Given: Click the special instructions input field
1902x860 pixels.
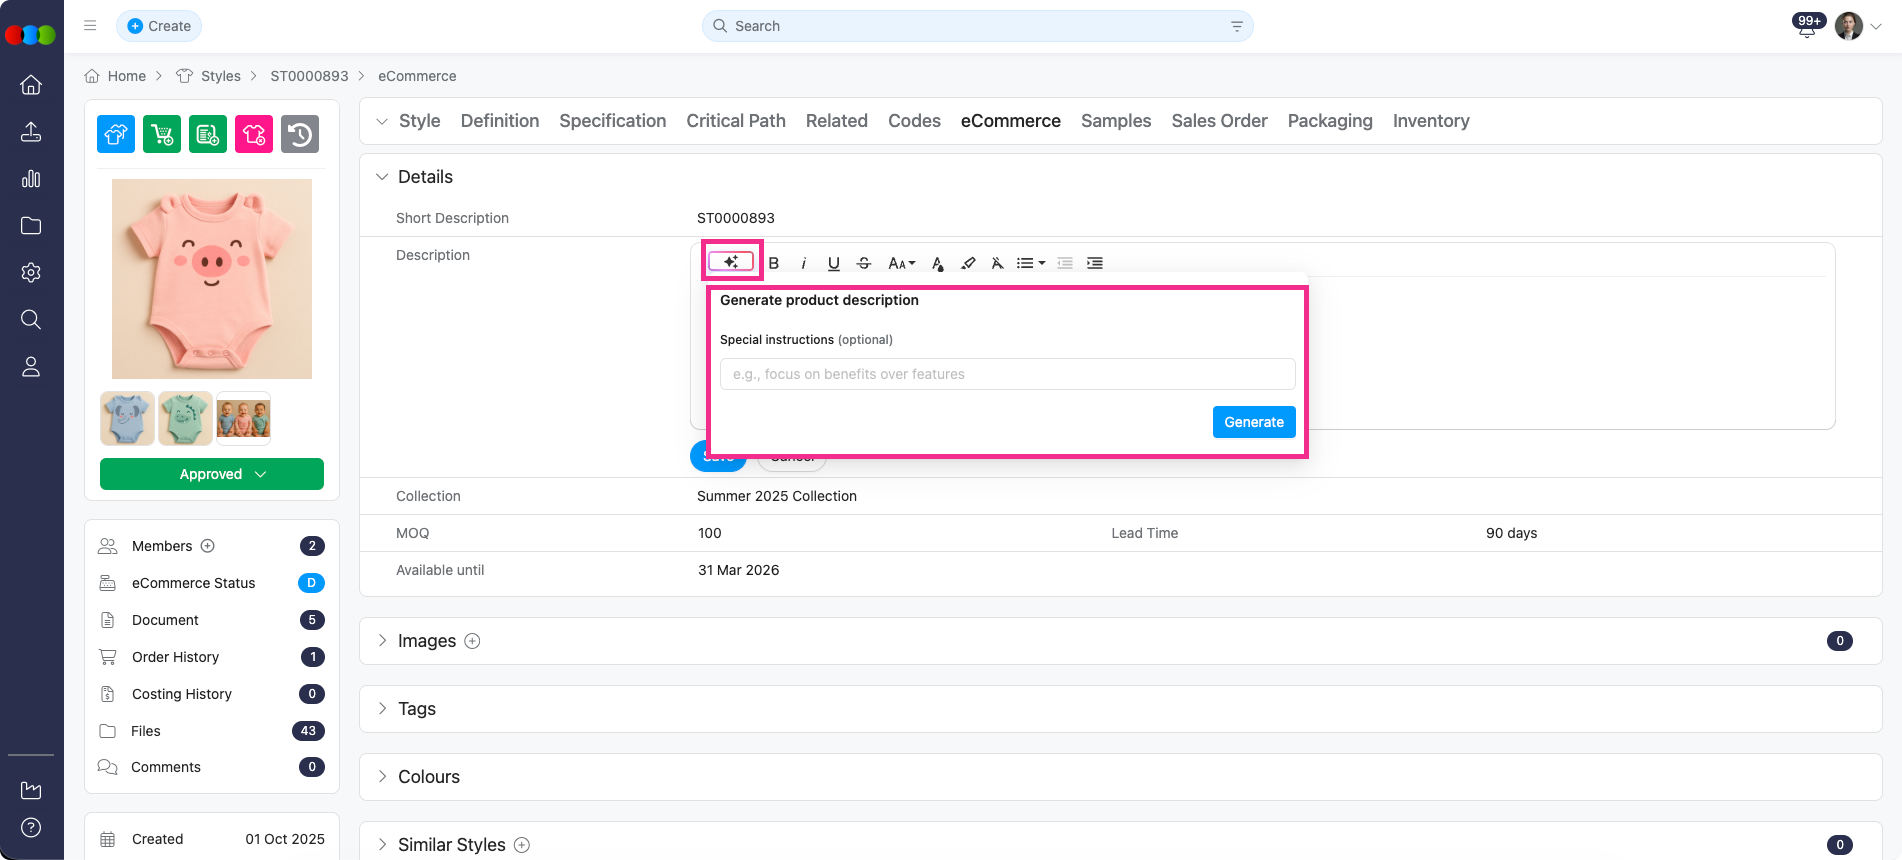Looking at the screenshot, I should point(1007,374).
